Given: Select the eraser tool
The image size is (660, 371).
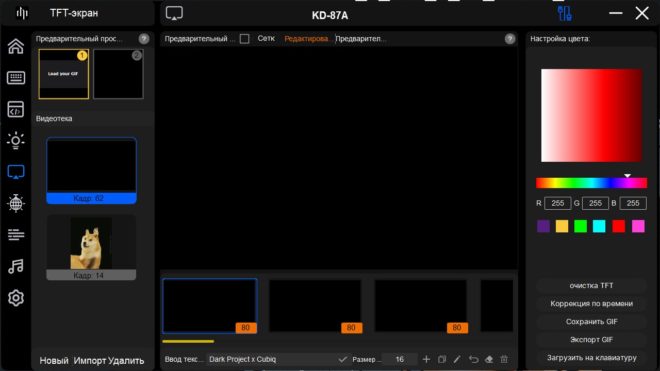Looking at the screenshot, I should (489, 359).
